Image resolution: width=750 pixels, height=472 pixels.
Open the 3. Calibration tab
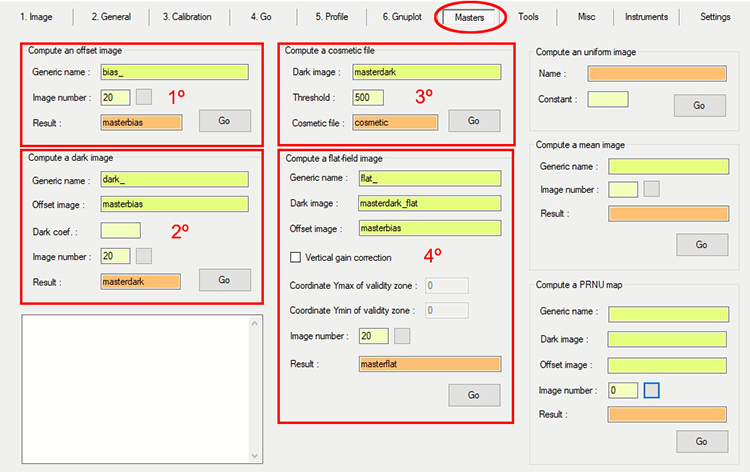[187, 17]
